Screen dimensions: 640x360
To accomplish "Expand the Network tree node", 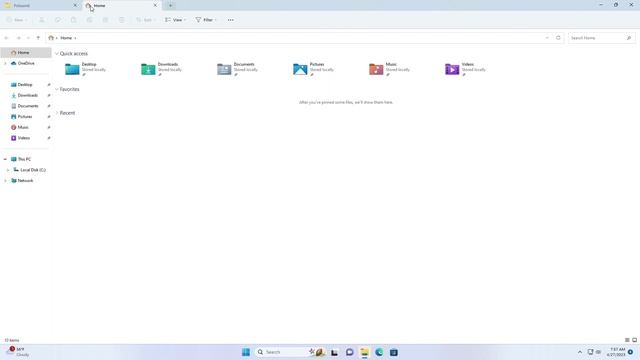I will coord(5,180).
